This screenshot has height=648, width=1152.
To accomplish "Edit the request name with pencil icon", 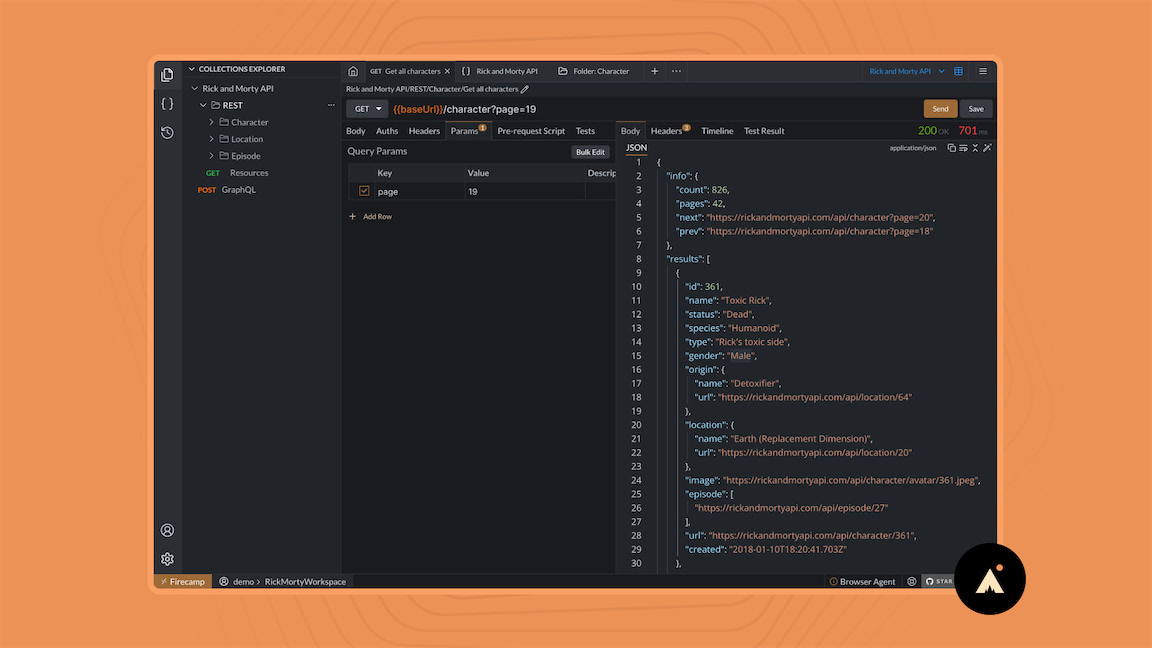I will point(525,89).
